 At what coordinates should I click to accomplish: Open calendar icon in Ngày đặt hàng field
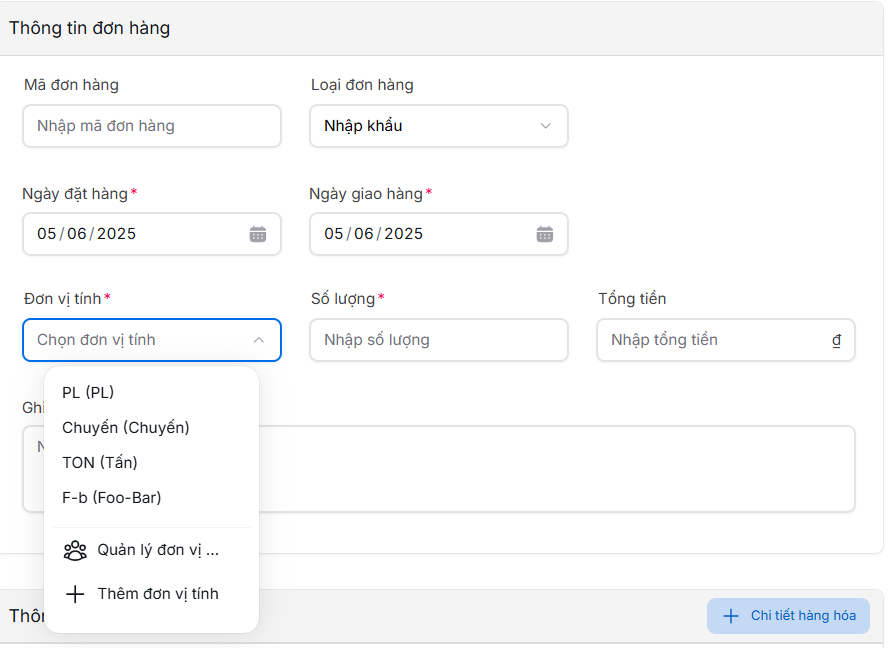[x=258, y=234]
